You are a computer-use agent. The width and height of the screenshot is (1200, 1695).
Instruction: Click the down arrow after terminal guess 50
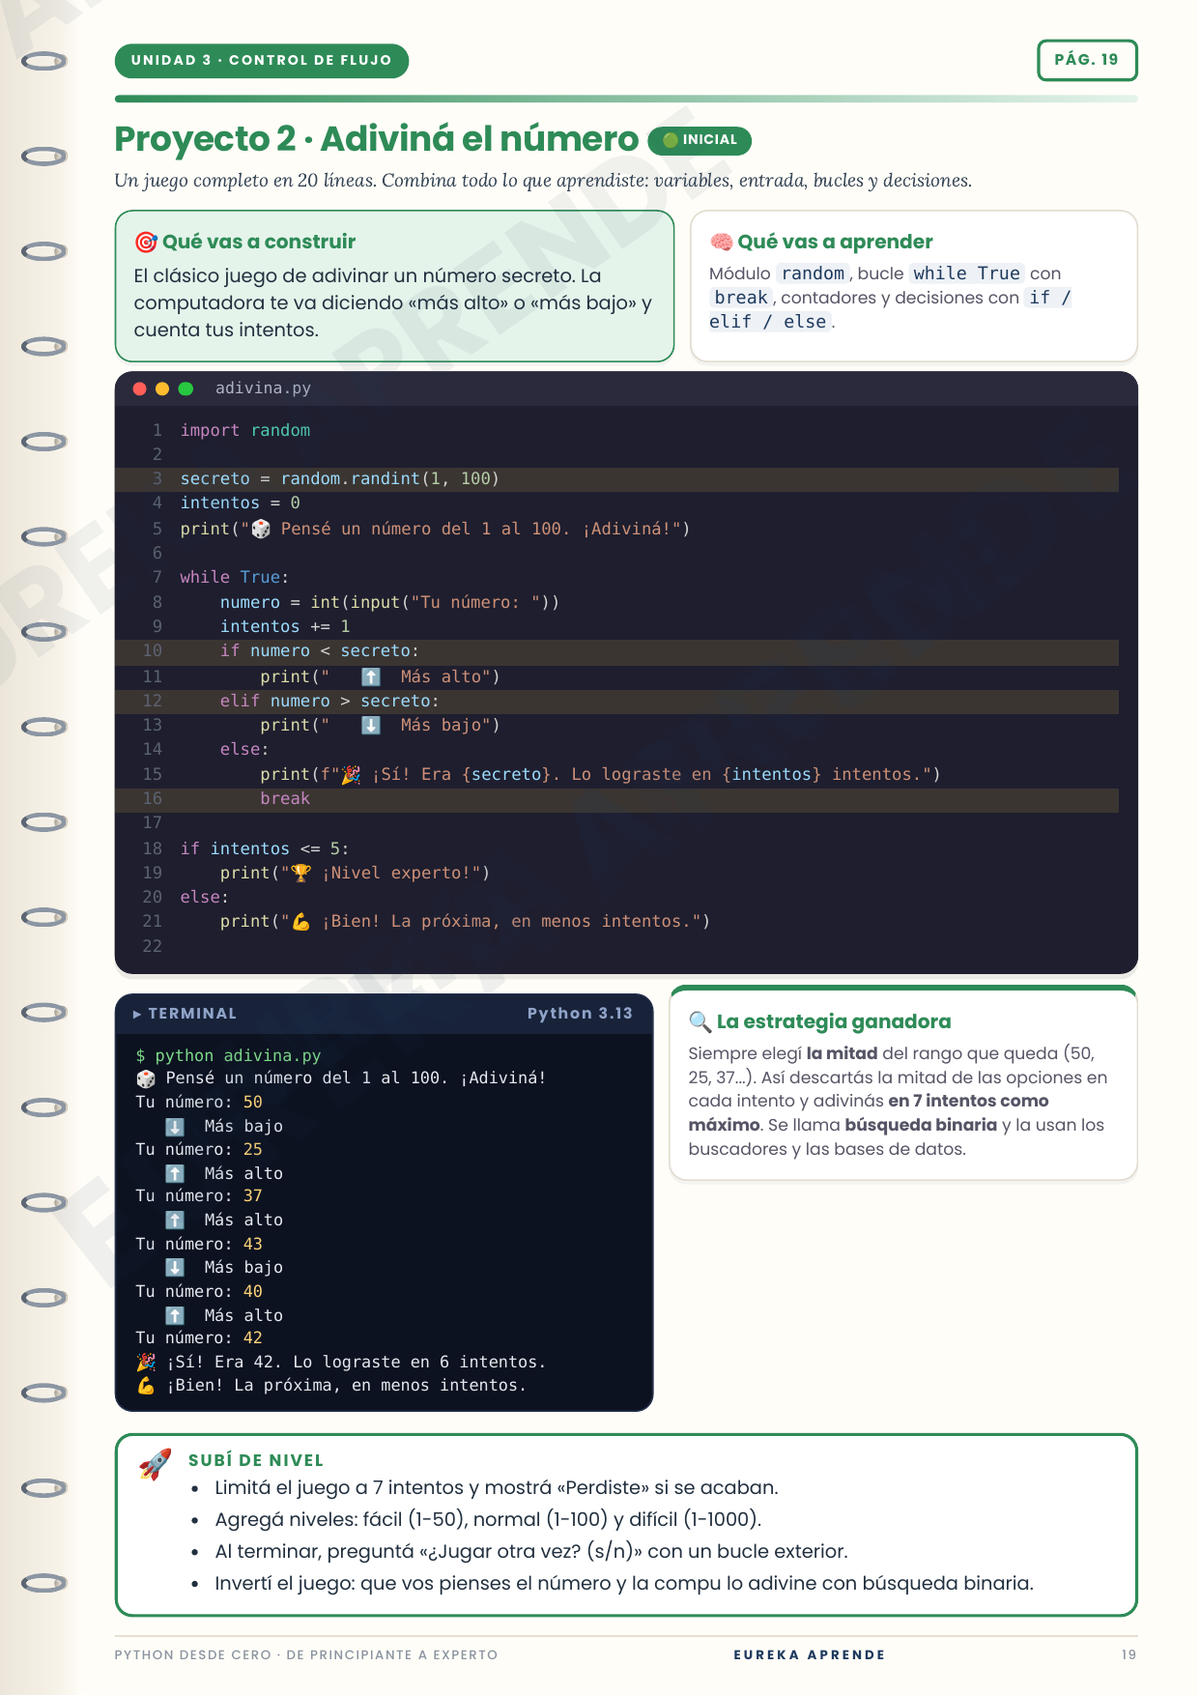click(175, 1127)
